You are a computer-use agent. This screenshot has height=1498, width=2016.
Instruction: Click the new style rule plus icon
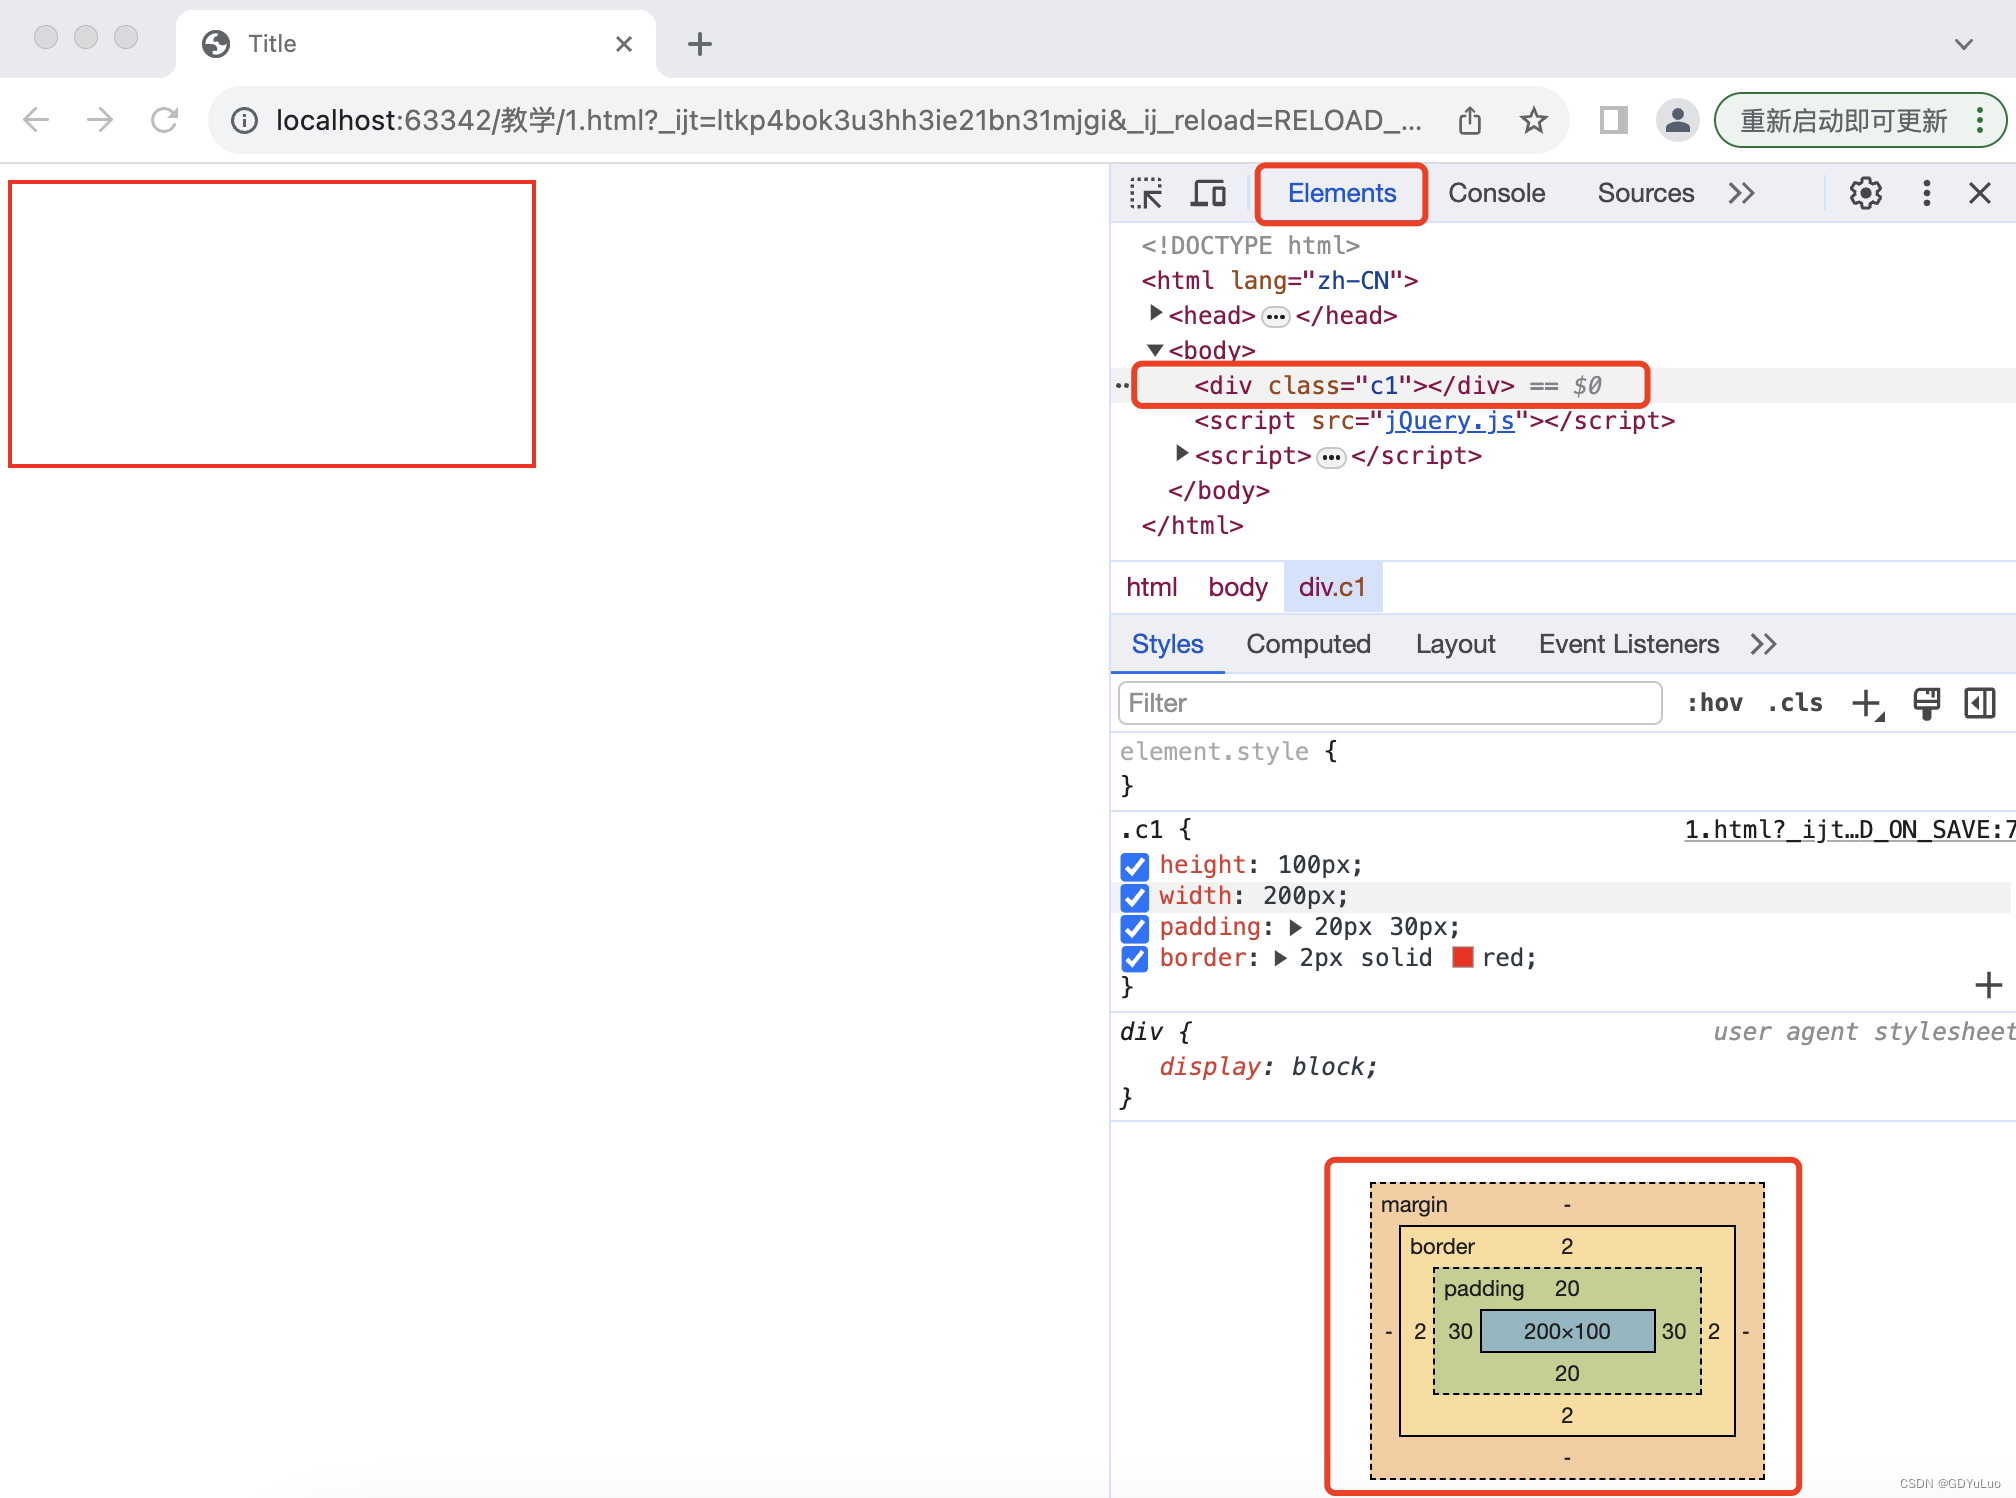1866,704
